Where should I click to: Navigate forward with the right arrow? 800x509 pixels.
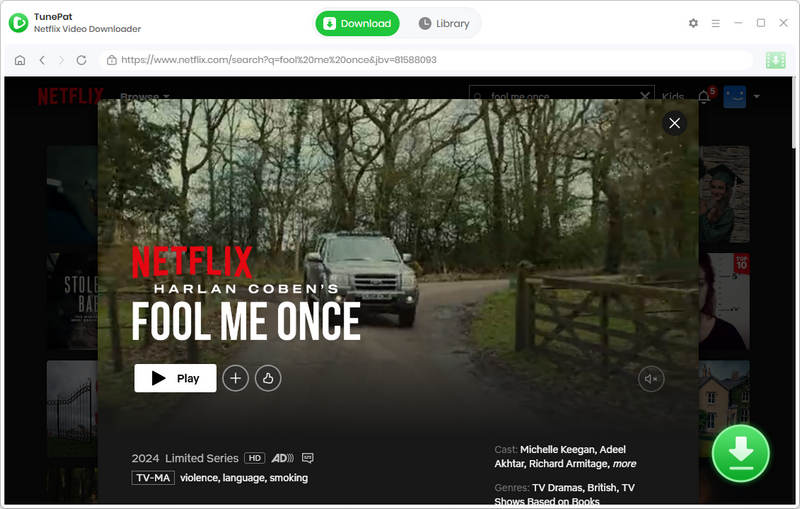pos(61,60)
